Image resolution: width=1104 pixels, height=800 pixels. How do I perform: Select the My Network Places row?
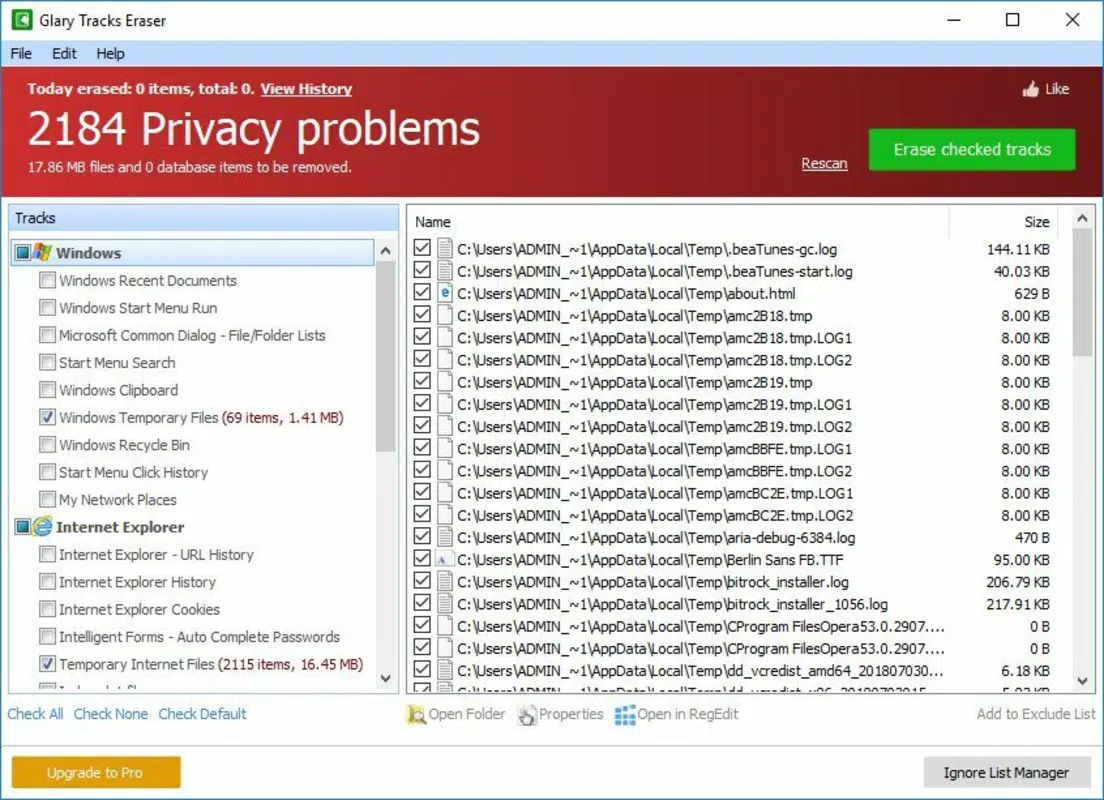(x=118, y=499)
